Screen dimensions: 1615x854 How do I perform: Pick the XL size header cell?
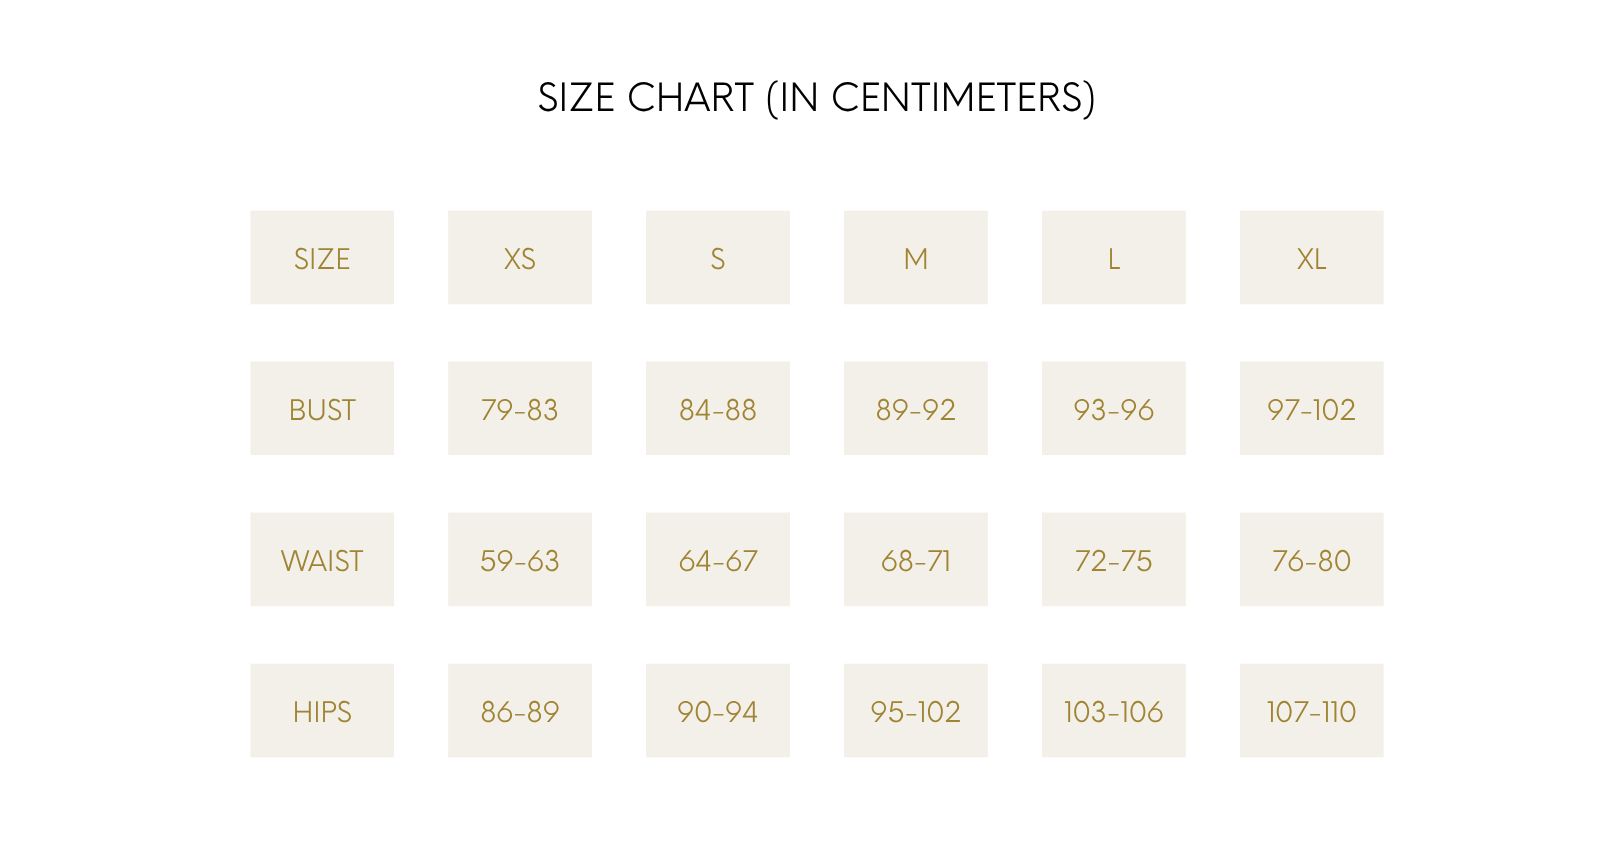click(1312, 257)
